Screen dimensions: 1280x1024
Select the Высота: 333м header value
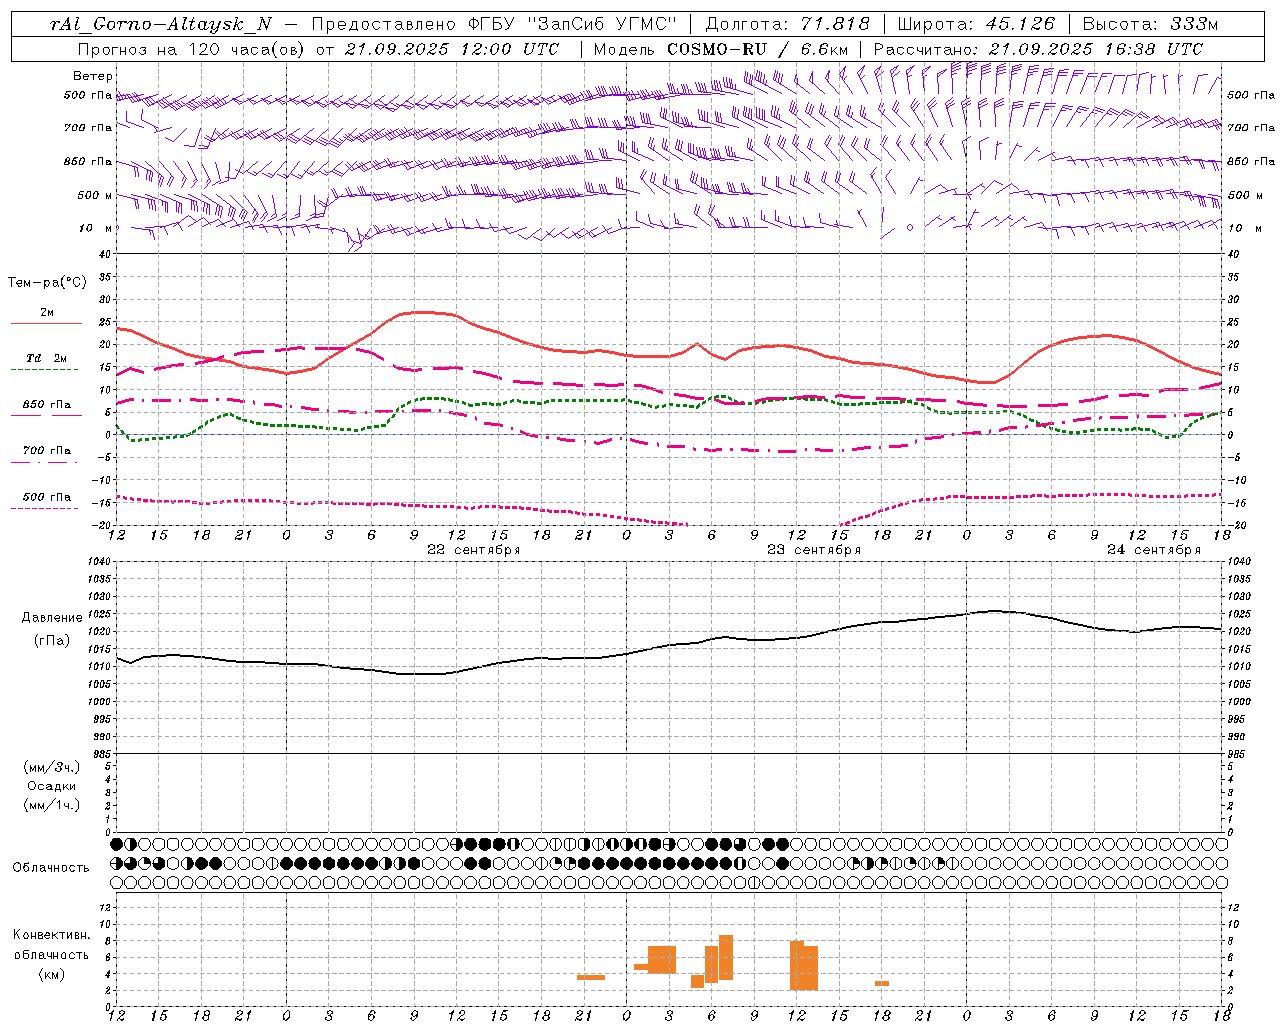click(1149, 25)
